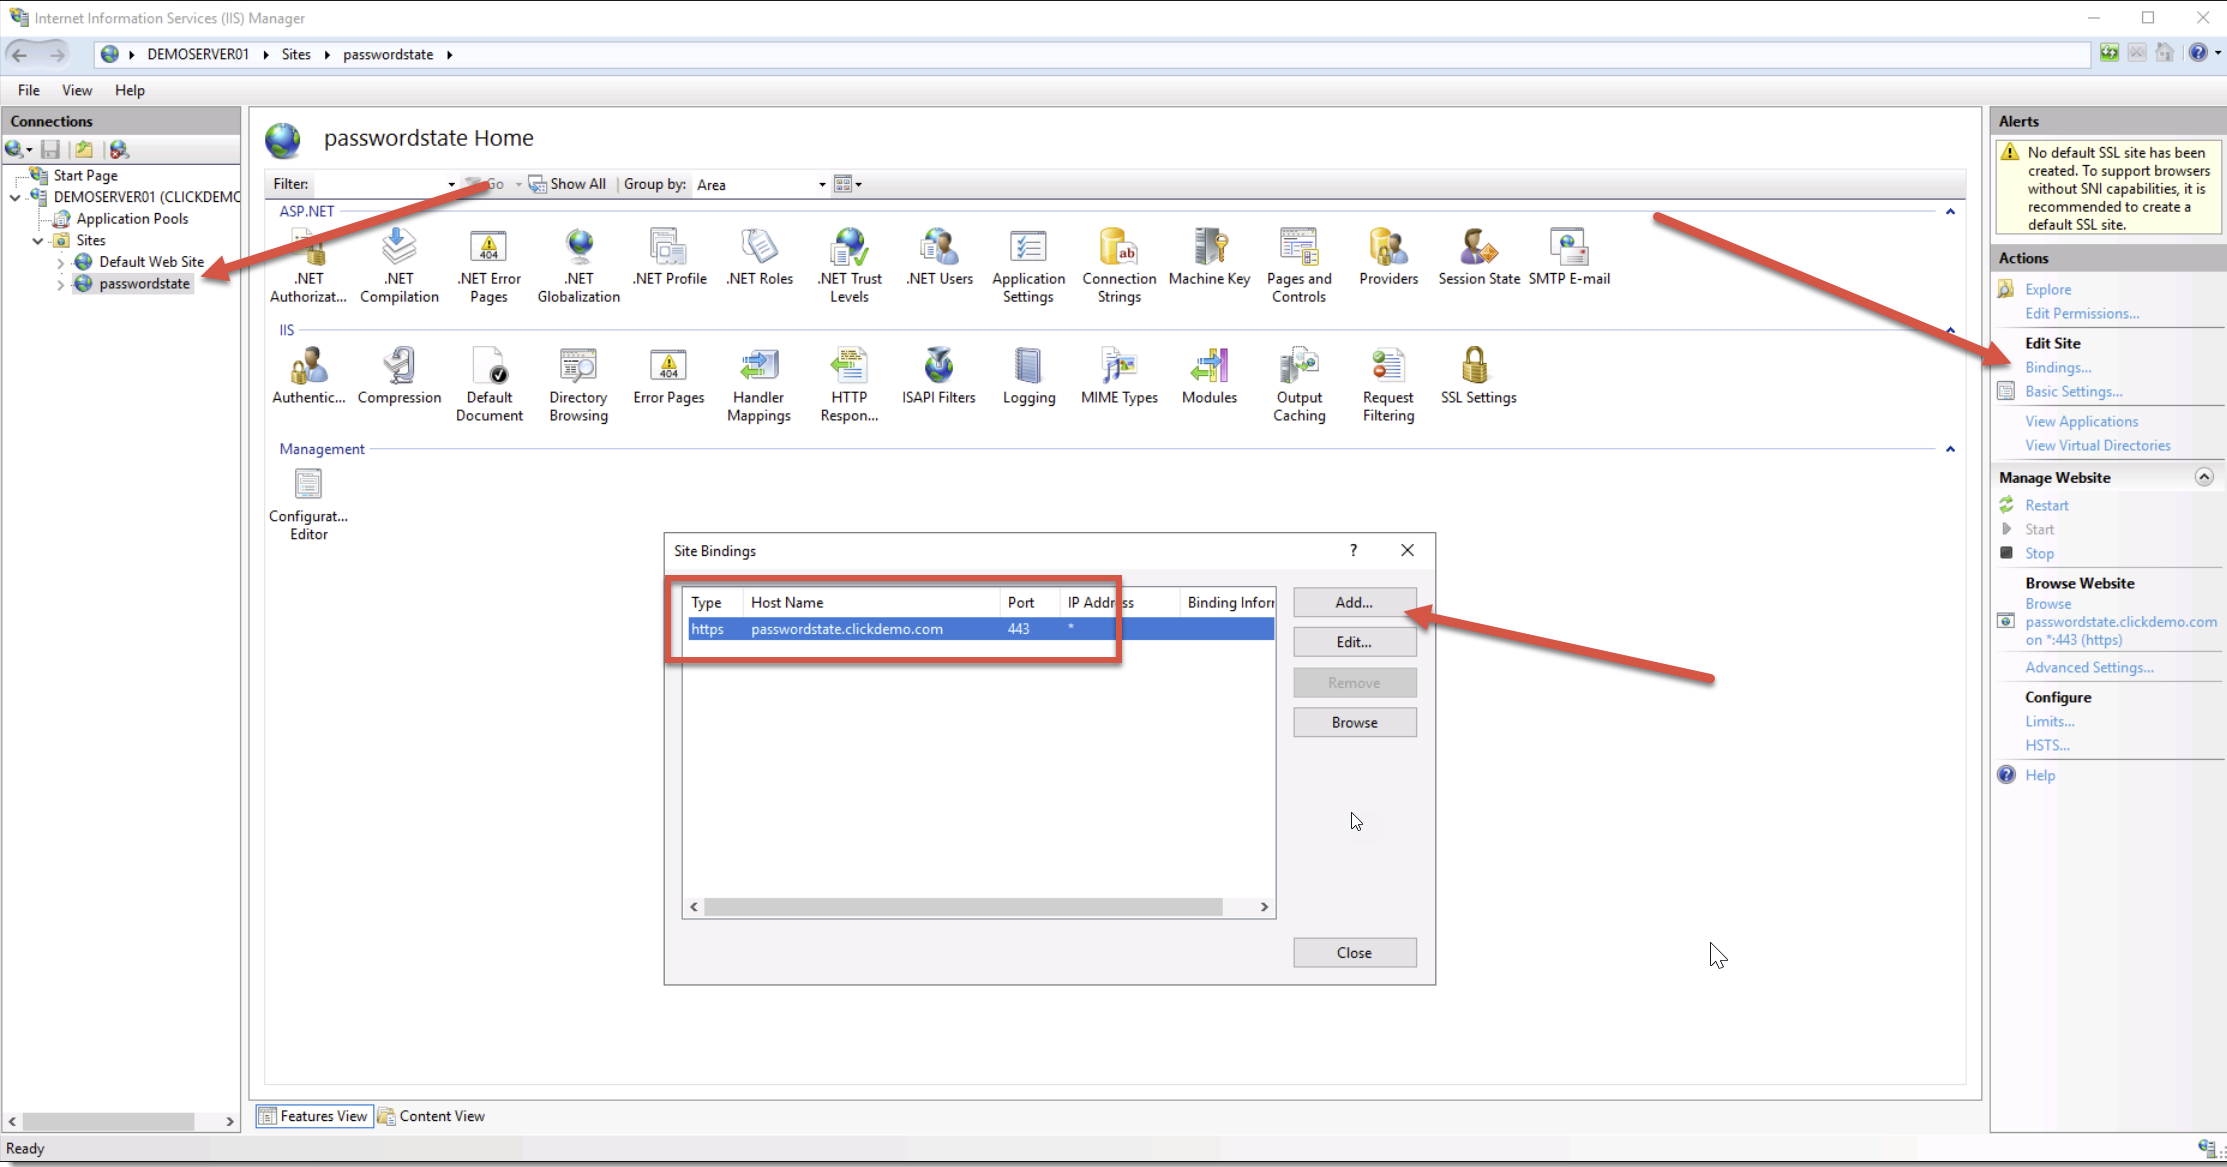Open the Pages and Controls feature
Image resolution: width=2227 pixels, height=1167 pixels.
click(x=1299, y=265)
